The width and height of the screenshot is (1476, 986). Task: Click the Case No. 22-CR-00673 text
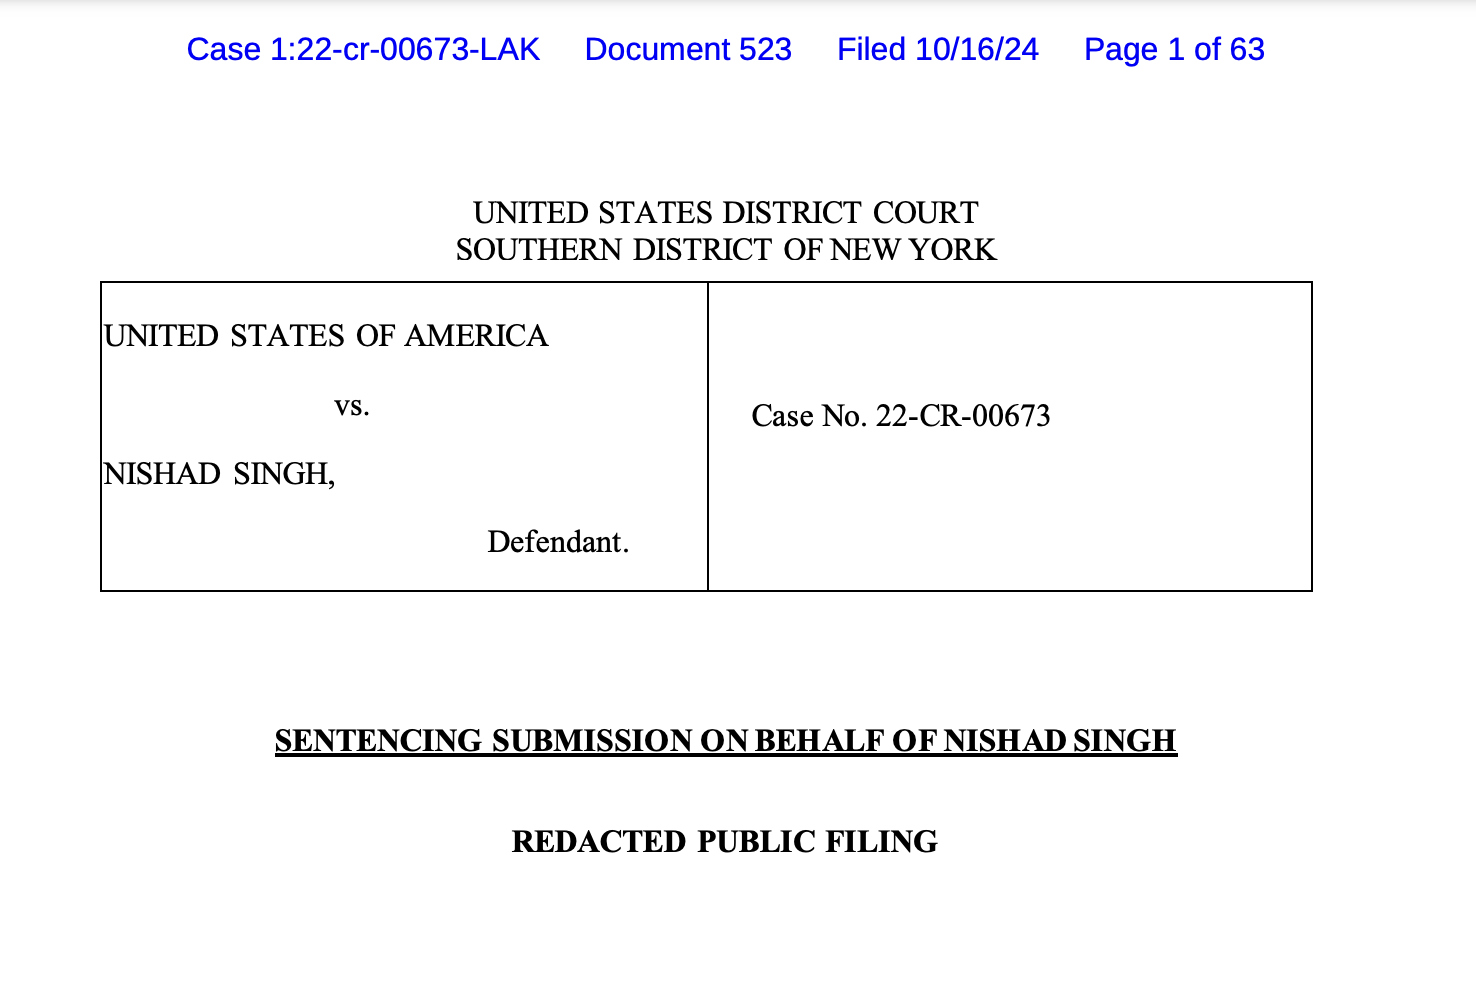901,416
